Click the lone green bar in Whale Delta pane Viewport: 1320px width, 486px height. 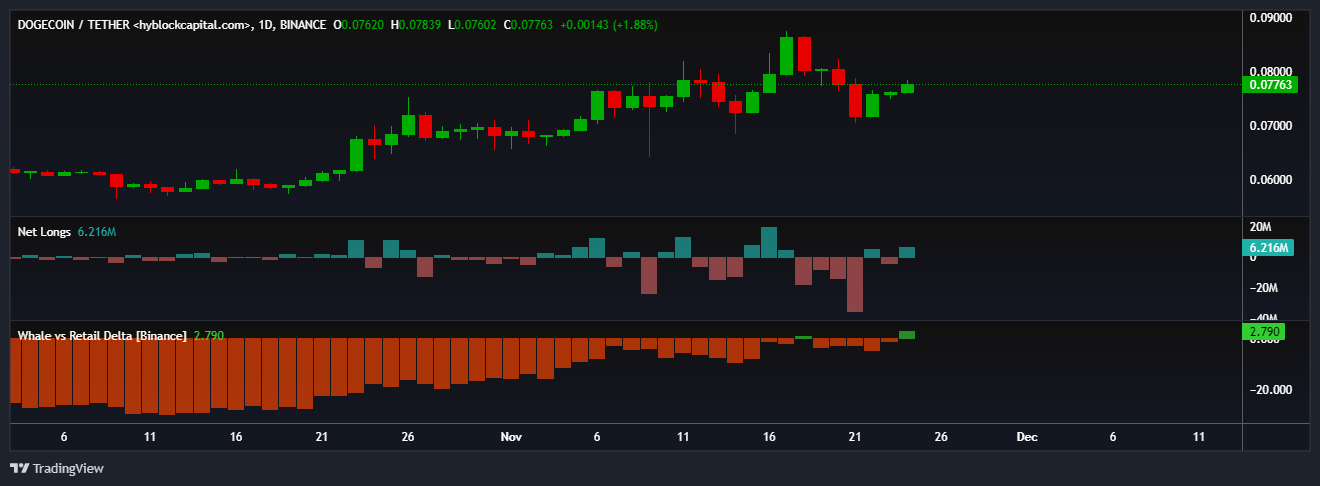[x=907, y=335]
